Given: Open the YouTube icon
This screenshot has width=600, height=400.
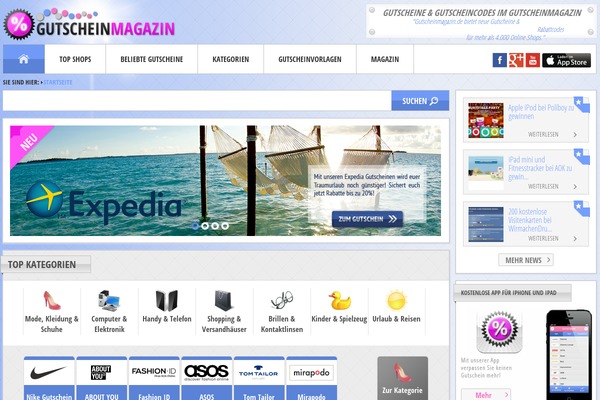Looking at the screenshot, I should (532, 60).
